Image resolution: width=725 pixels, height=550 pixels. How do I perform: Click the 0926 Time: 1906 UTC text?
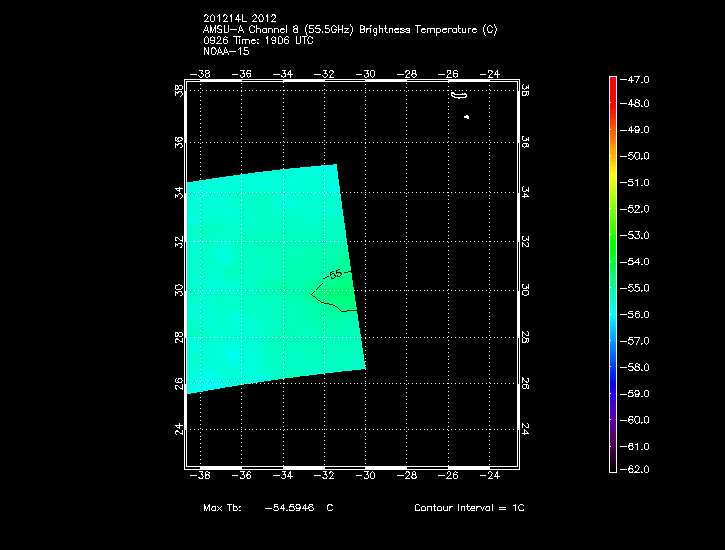click(257, 40)
